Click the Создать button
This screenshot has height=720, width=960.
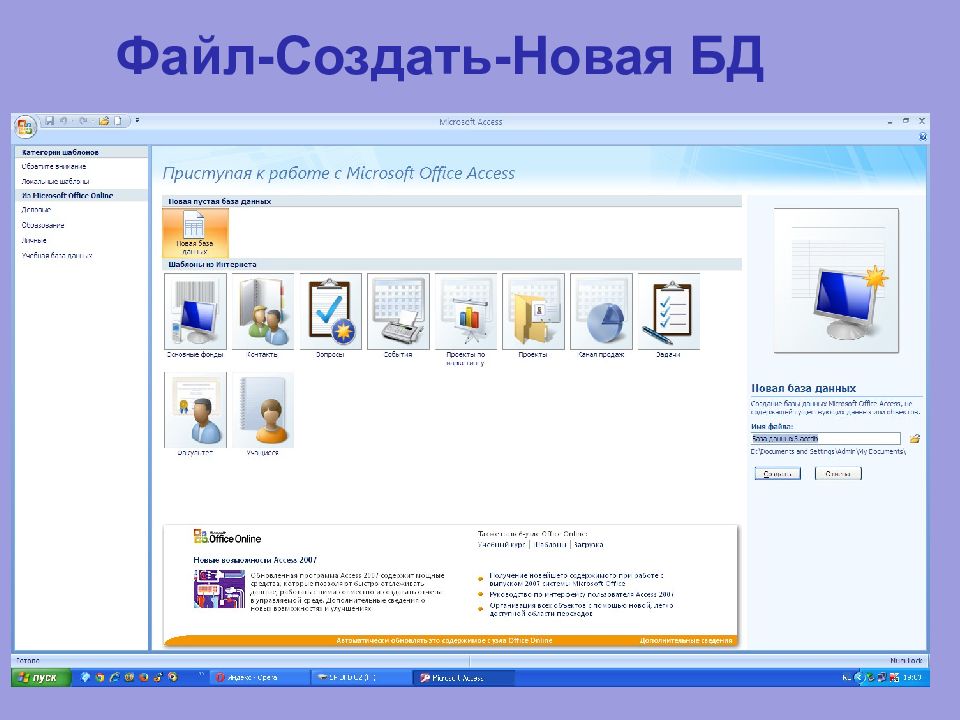[x=778, y=473]
